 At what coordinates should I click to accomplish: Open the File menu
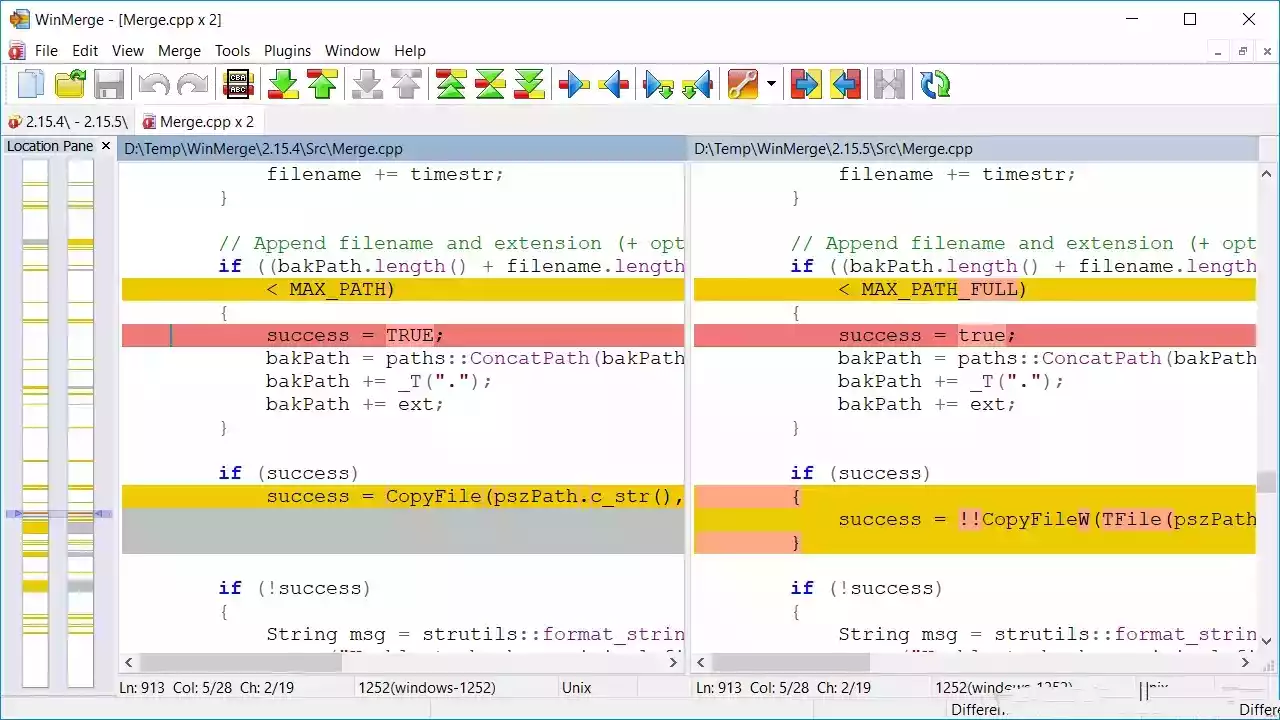coord(46,50)
